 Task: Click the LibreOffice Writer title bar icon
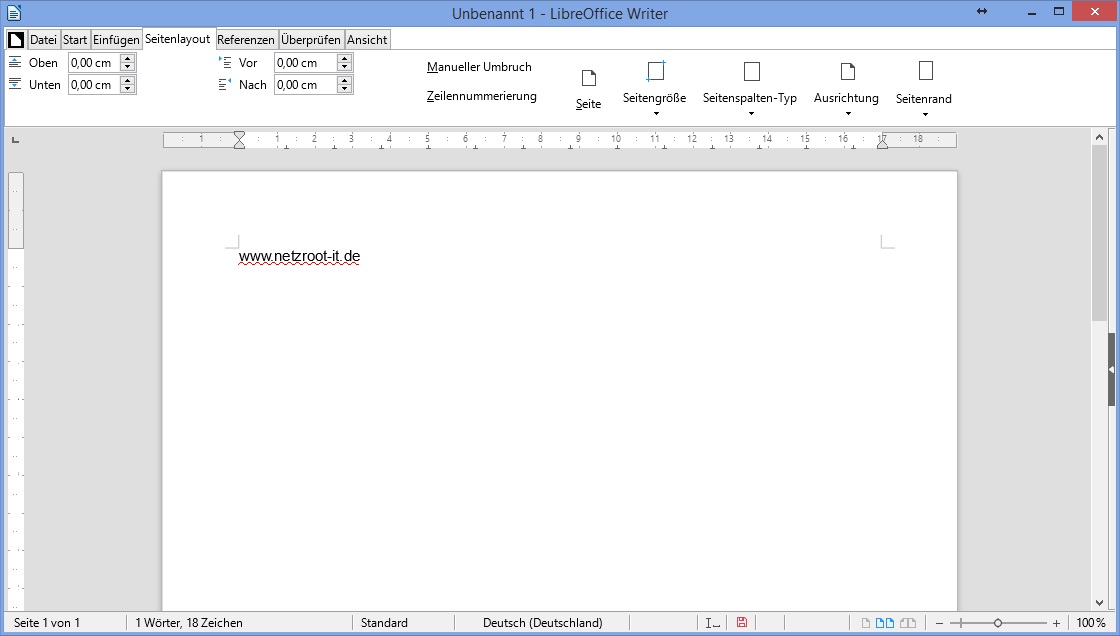tap(14, 13)
